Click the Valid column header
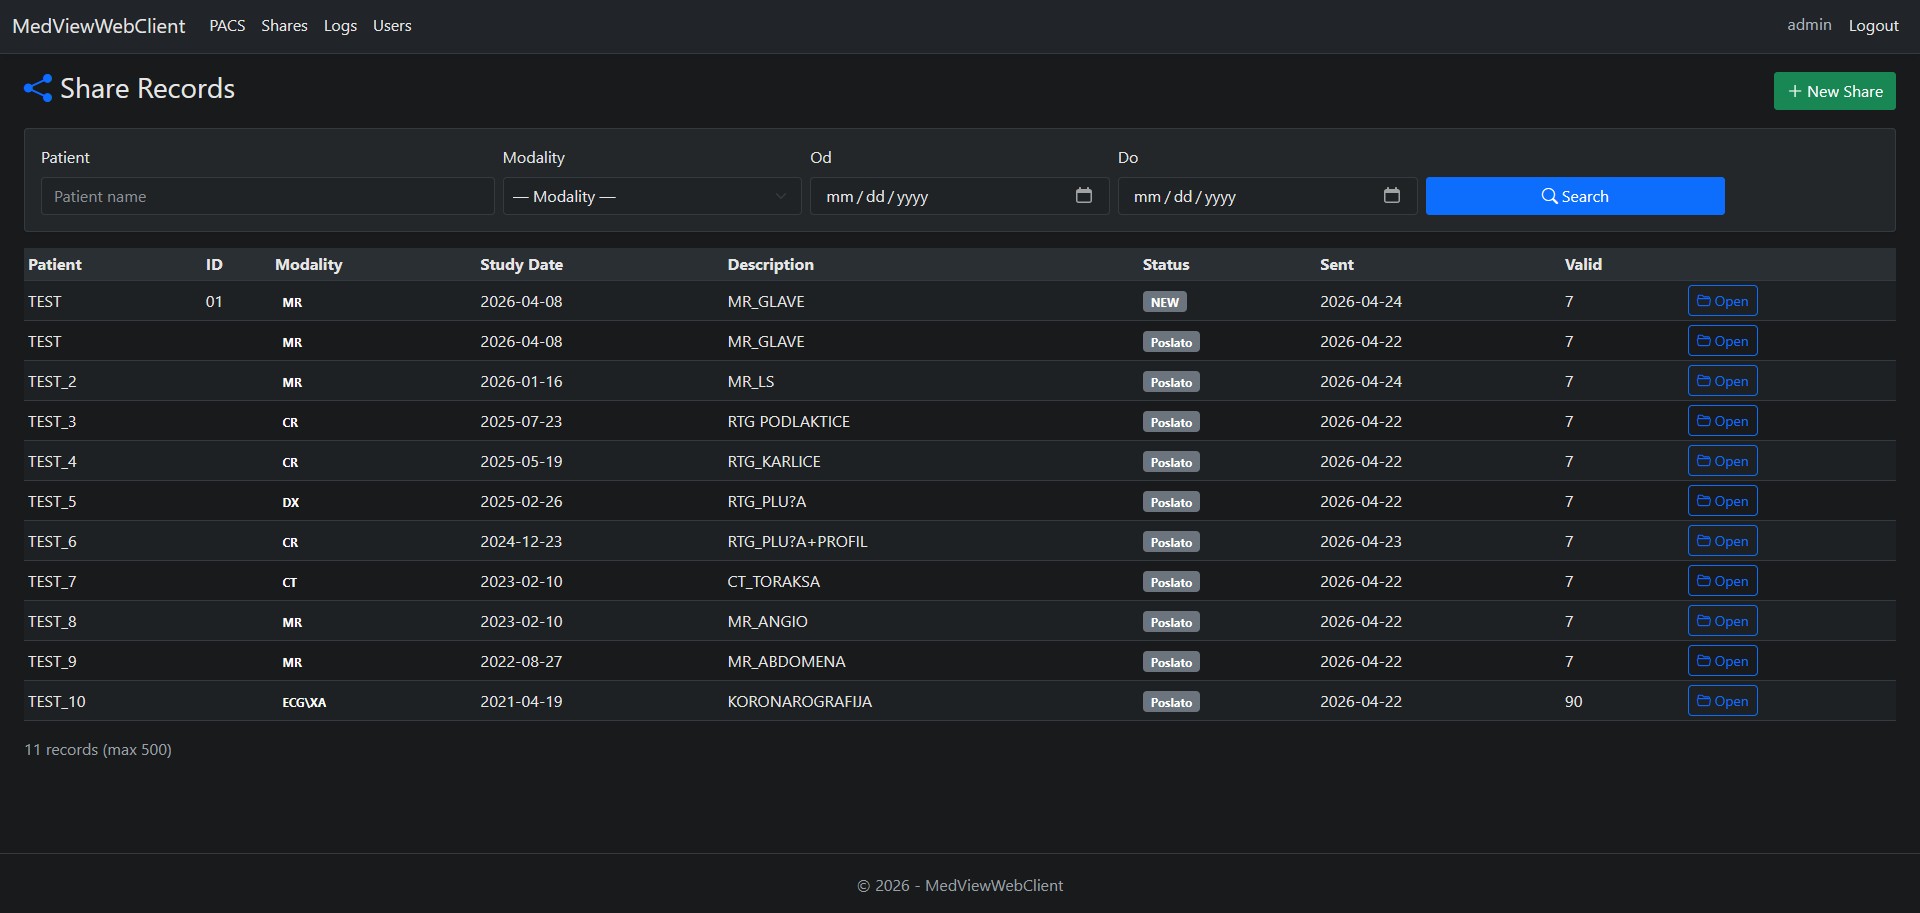 tap(1583, 264)
